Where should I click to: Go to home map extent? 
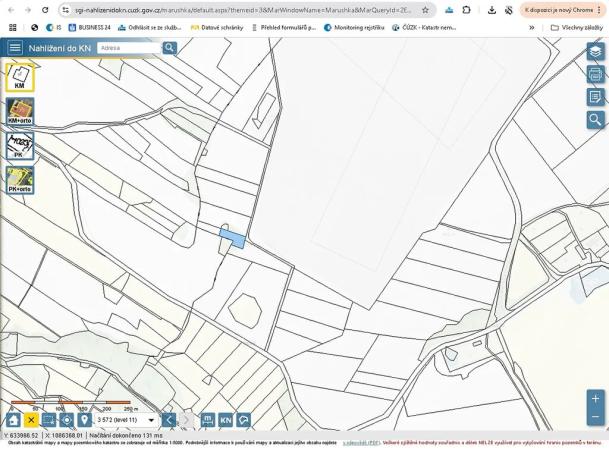pyautogui.click(x=13, y=420)
